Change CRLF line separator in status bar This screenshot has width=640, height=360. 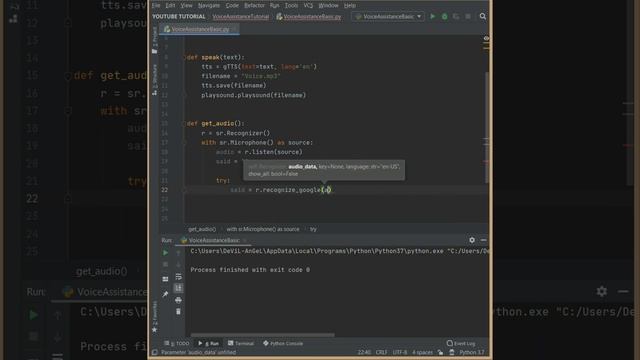(381, 352)
